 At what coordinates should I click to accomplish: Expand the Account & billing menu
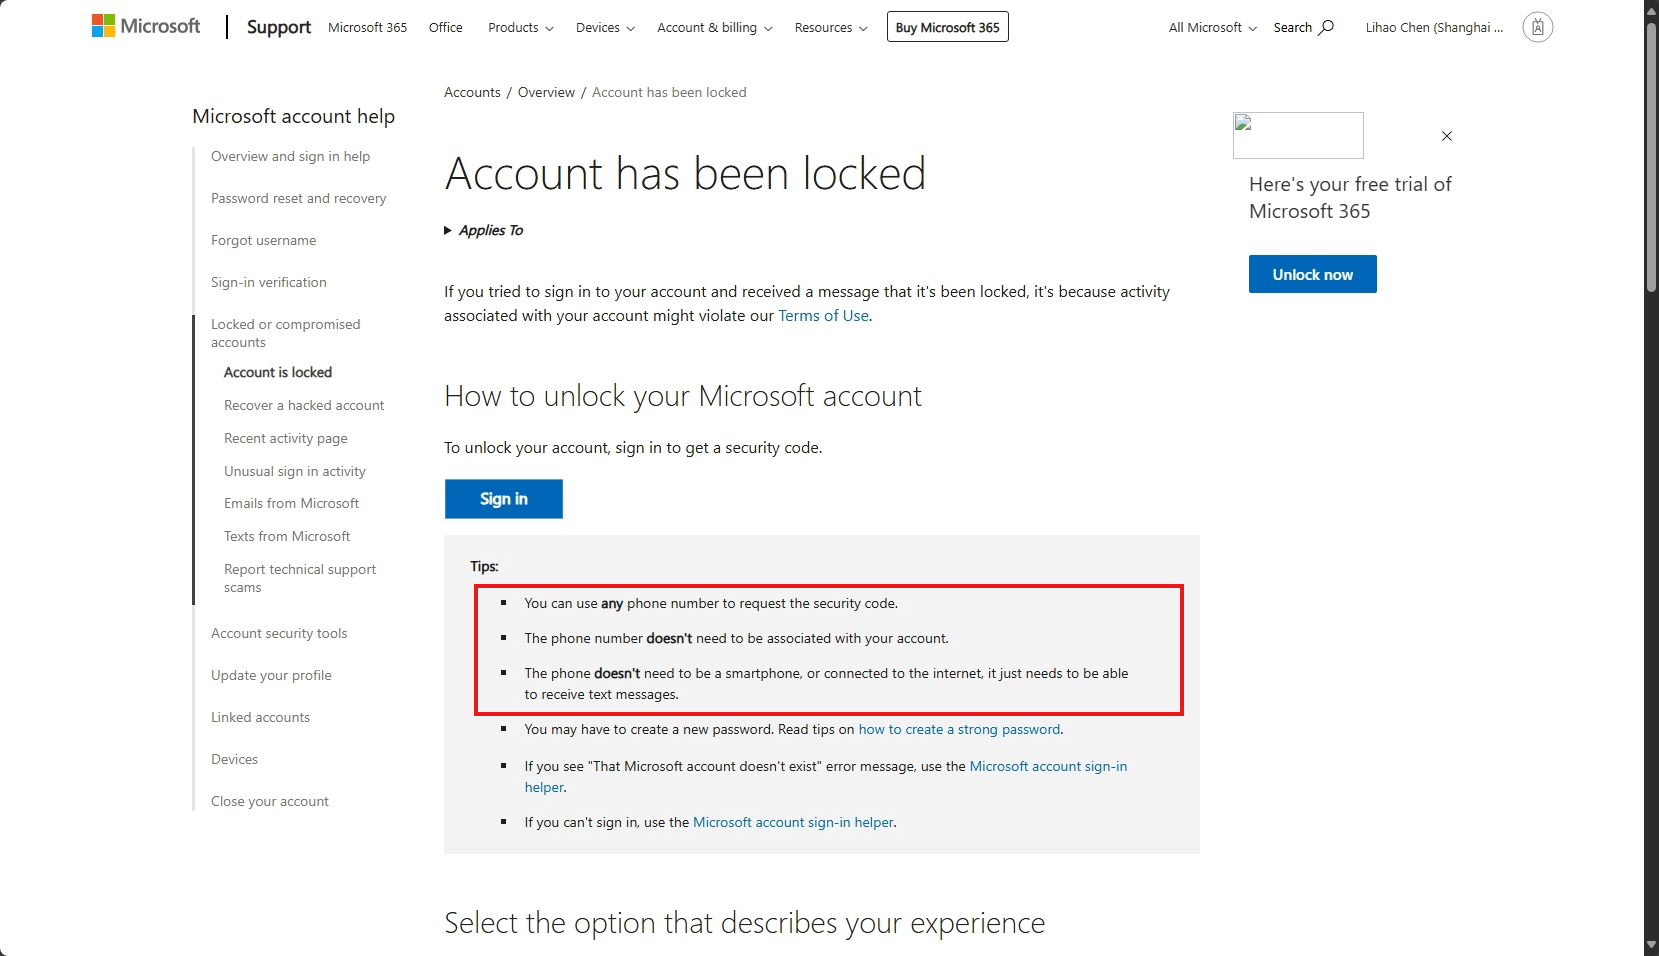[x=715, y=27]
